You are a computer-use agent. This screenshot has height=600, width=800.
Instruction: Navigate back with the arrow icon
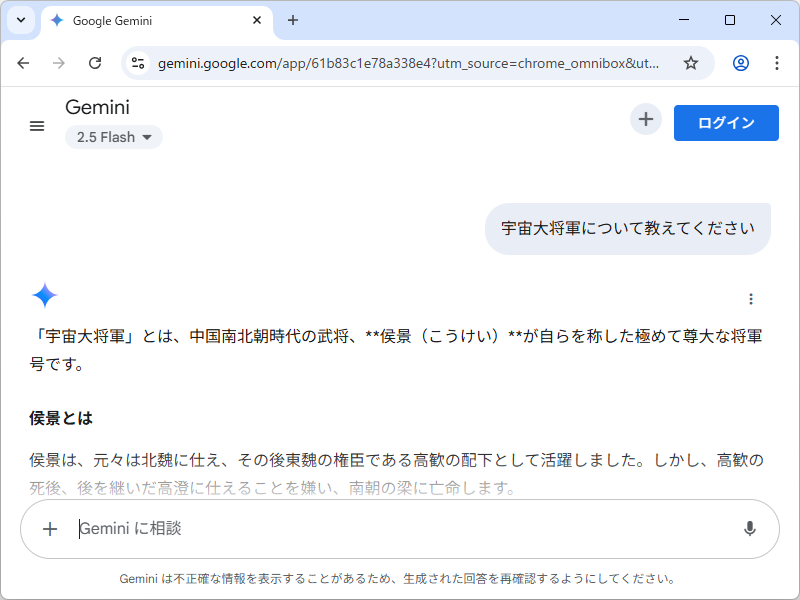pos(23,62)
